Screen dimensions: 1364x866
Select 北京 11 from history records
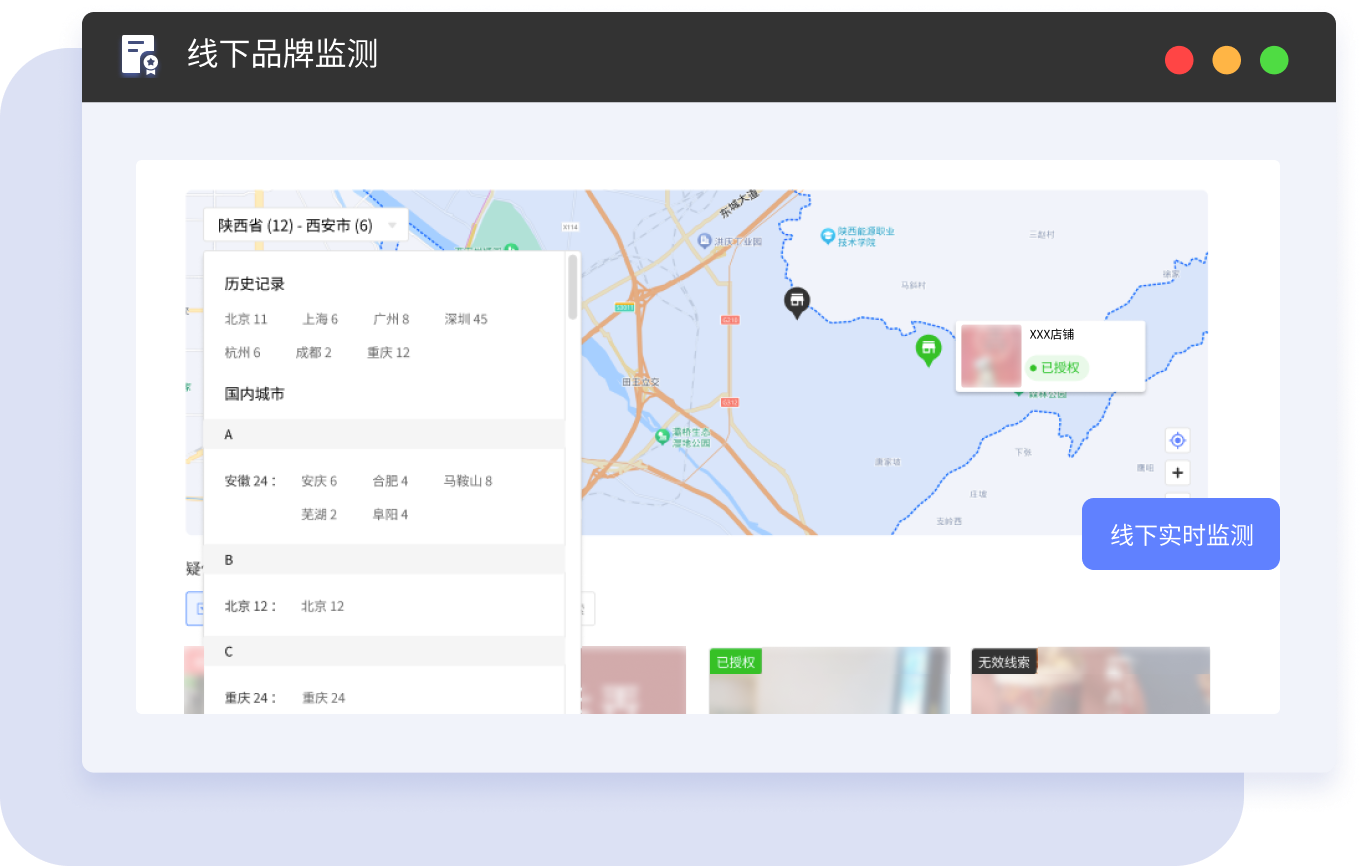click(x=246, y=319)
